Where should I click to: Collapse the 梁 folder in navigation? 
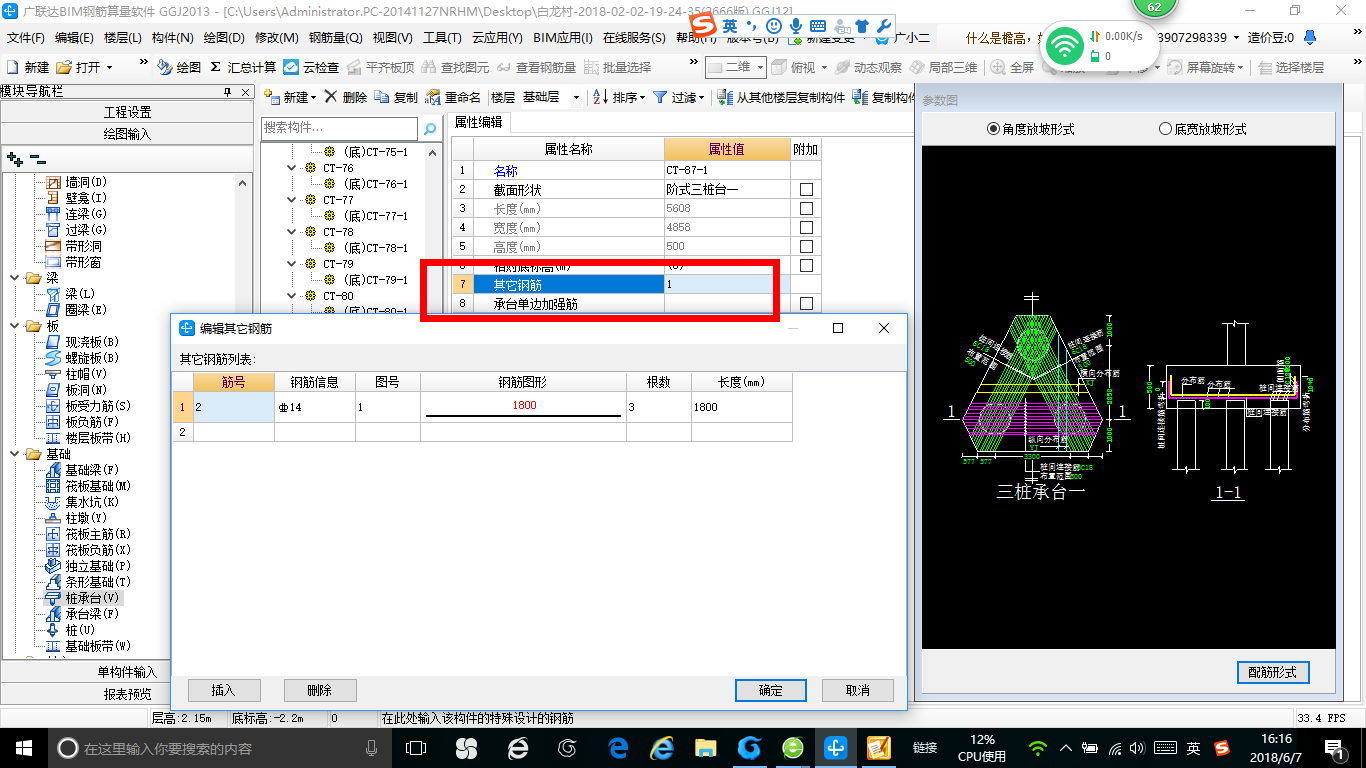click(x=14, y=278)
